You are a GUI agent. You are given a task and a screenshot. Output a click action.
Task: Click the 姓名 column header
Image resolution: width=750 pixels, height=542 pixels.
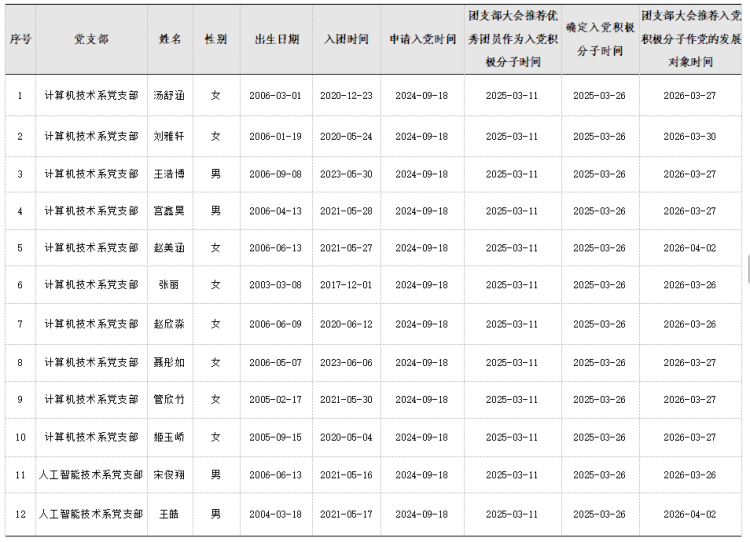coord(170,39)
